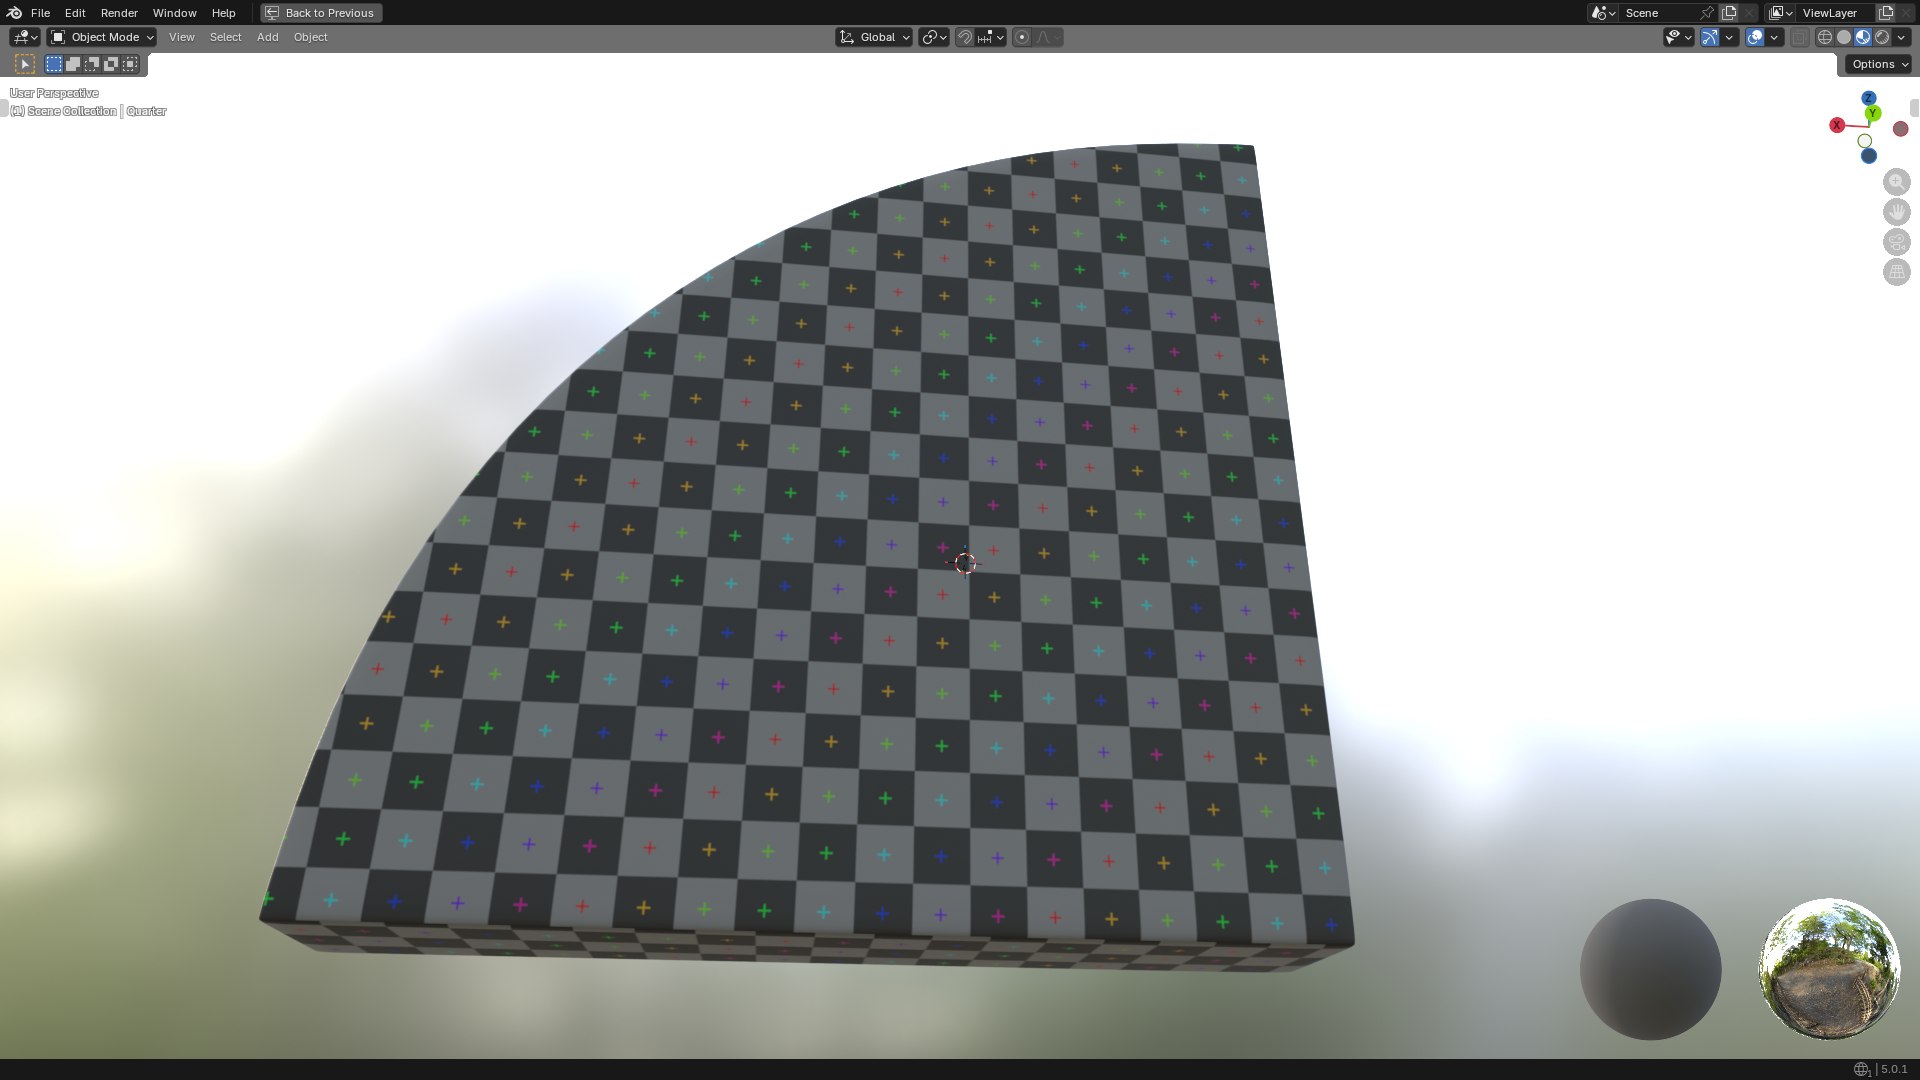Edit the ViewLayer name field
The width and height of the screenshot is (1920, 1080).
1836,13
